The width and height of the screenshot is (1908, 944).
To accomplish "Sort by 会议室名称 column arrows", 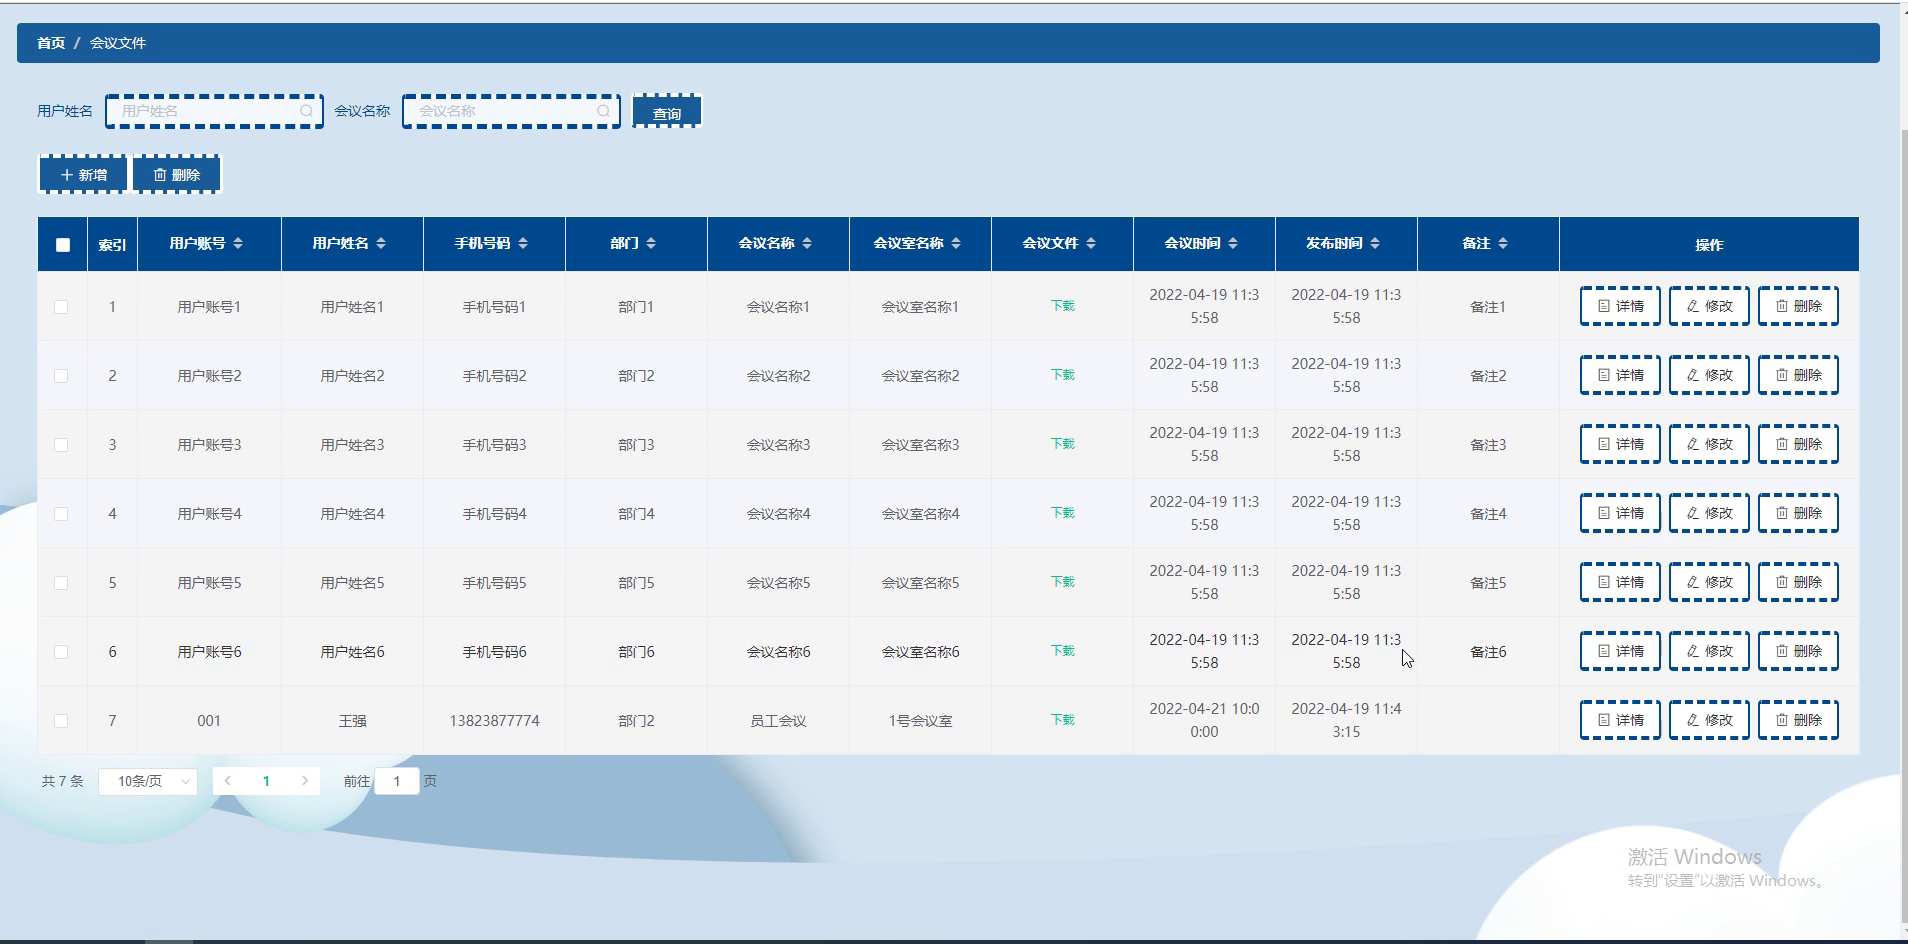I will [956, 243].
